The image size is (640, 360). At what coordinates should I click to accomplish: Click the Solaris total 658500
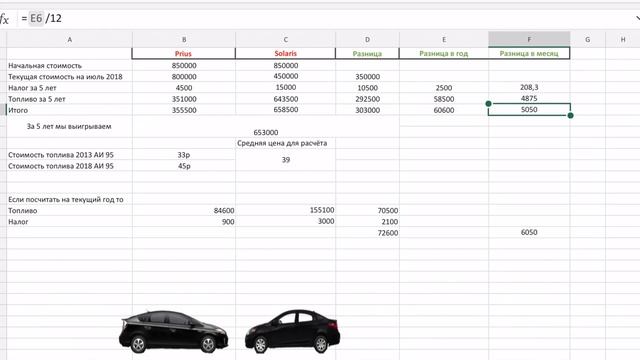[x=285, y=110]
